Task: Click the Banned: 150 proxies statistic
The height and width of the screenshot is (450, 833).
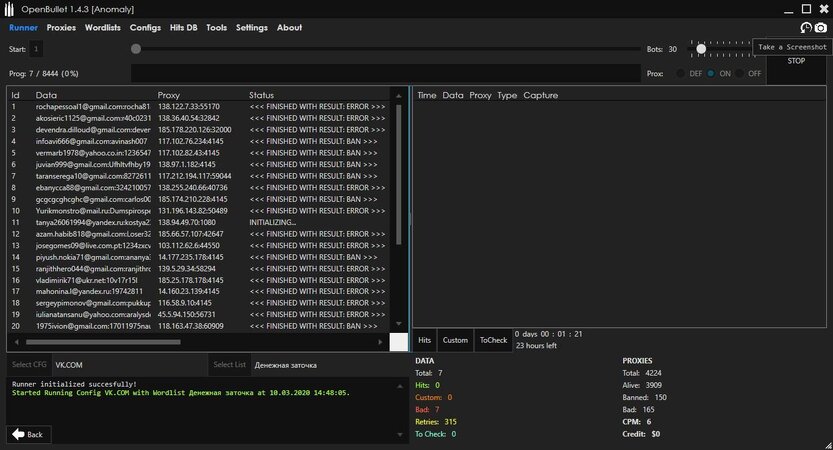Action: 644,397
